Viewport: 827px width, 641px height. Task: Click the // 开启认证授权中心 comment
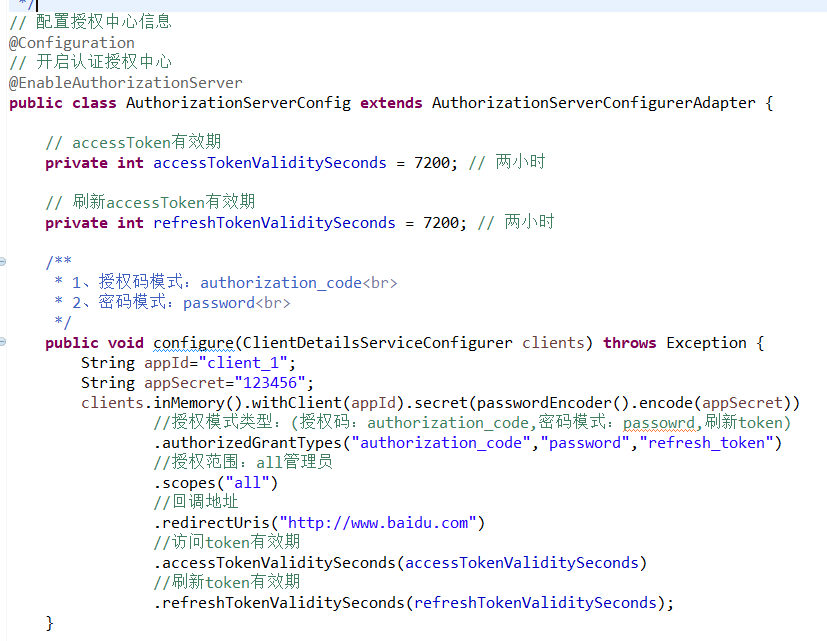pos(91,62)
